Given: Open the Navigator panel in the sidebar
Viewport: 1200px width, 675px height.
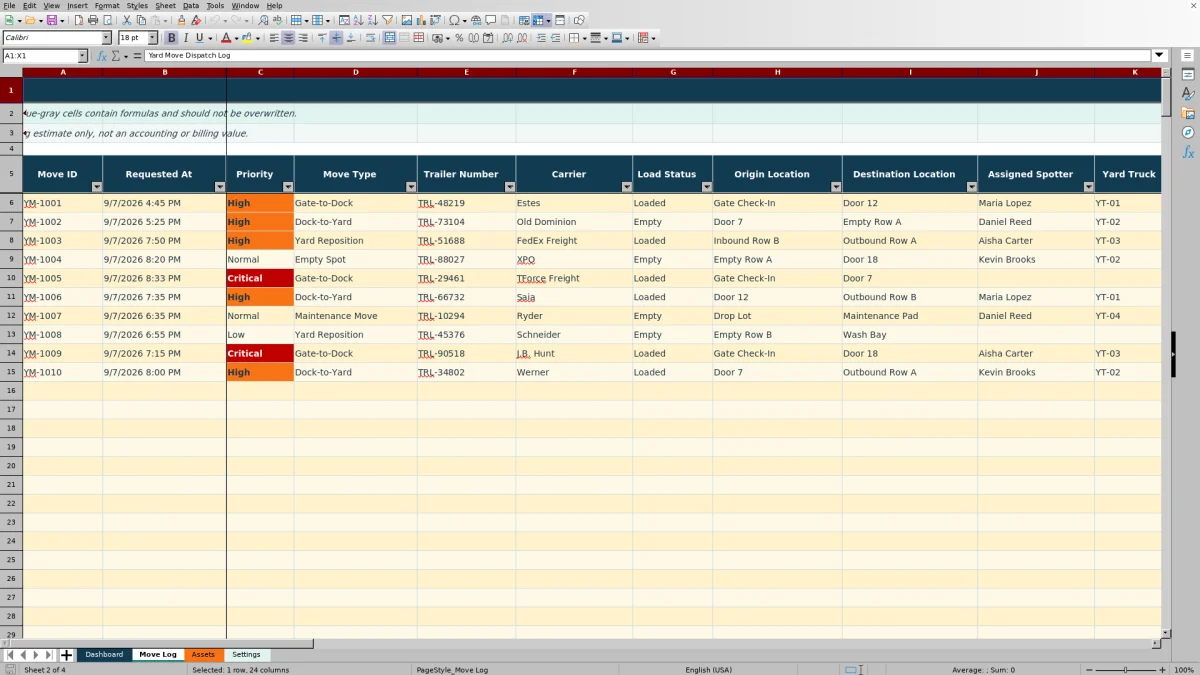Looking at the screenshot, I should point(1188,132).
